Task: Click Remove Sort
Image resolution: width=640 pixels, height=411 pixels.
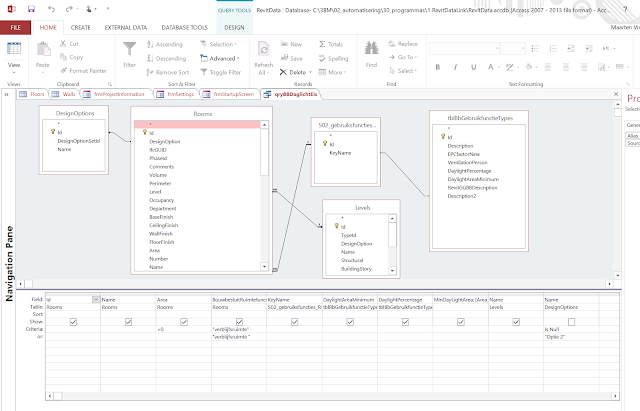Action: [168, 72]
